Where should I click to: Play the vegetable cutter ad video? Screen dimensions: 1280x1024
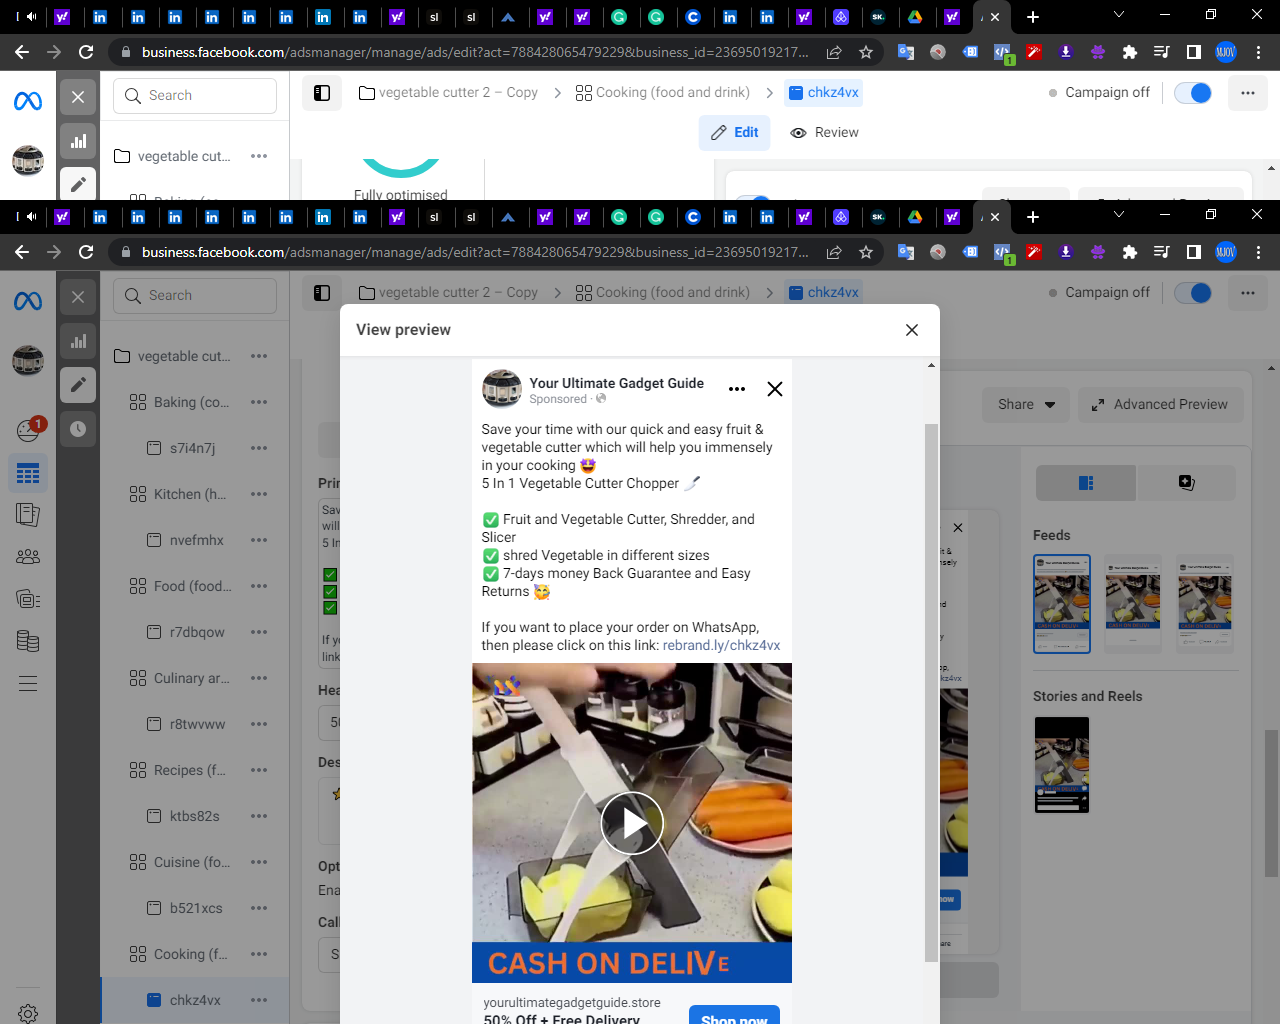(632, 823)
